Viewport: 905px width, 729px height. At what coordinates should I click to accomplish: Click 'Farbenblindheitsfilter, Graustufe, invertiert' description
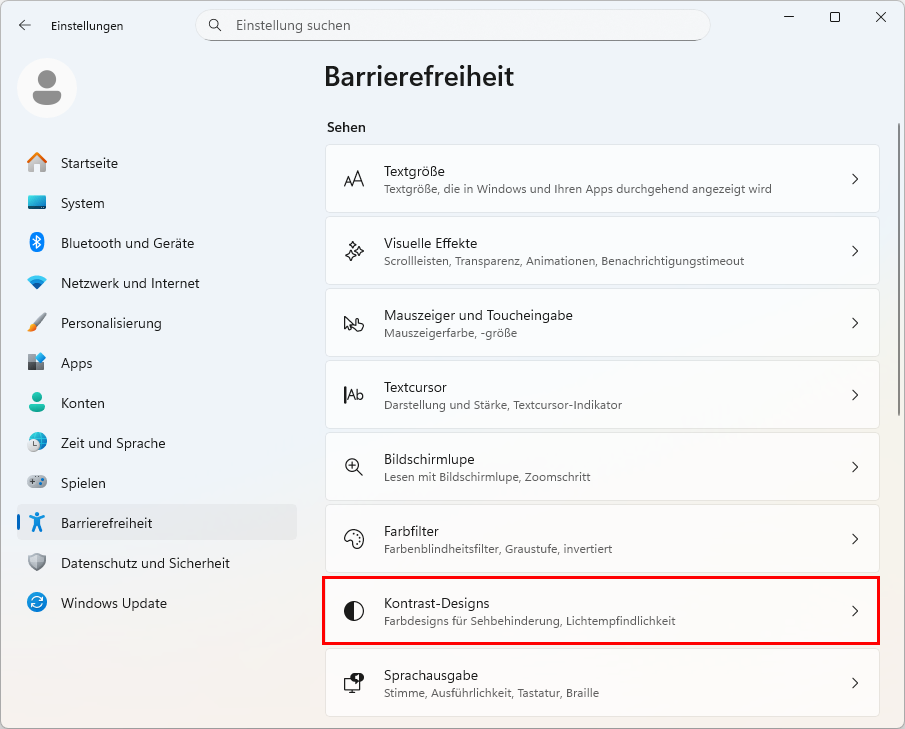(x=498, y=549)
